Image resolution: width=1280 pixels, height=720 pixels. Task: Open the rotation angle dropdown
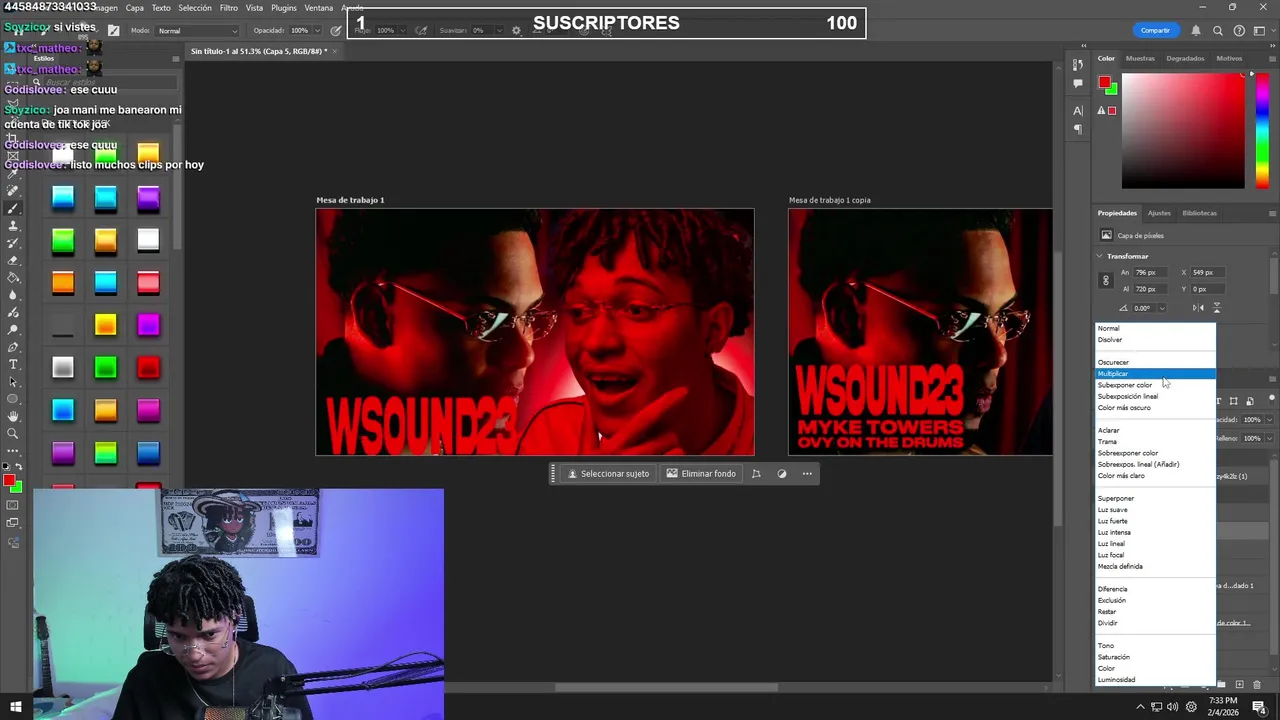click(1162, 308)
